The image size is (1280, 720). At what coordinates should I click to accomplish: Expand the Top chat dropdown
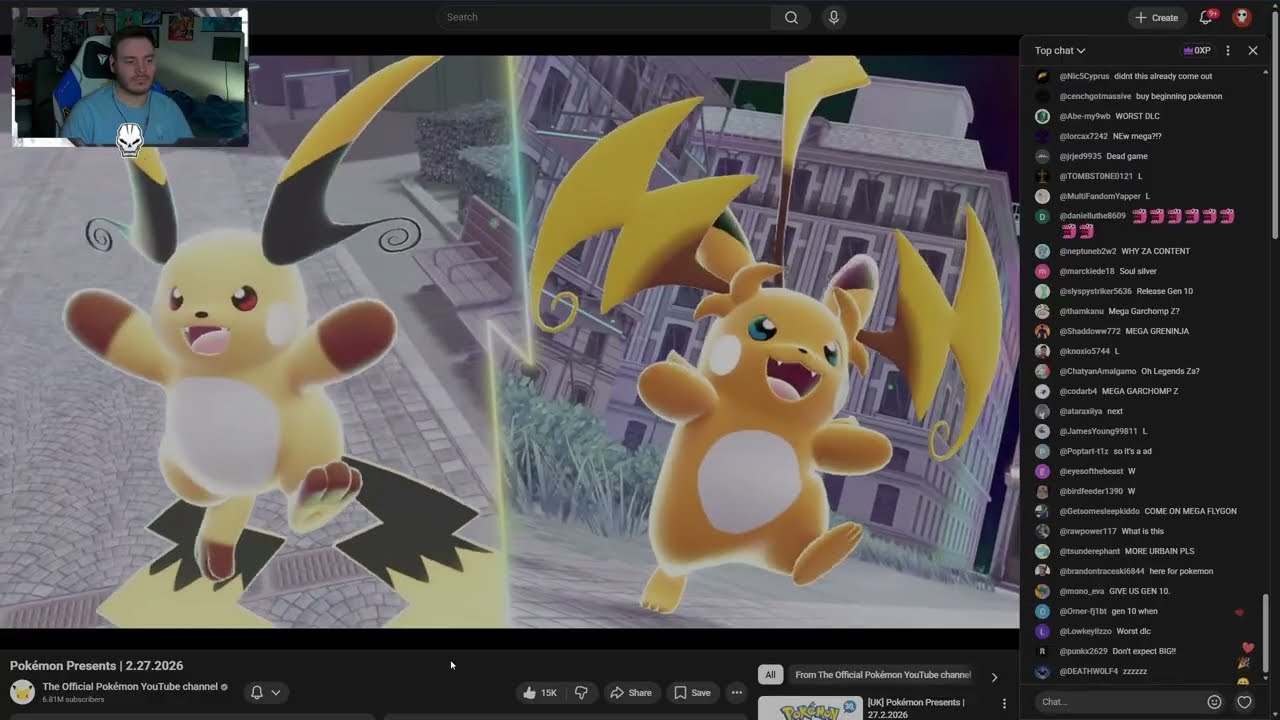pos(1060,50)
